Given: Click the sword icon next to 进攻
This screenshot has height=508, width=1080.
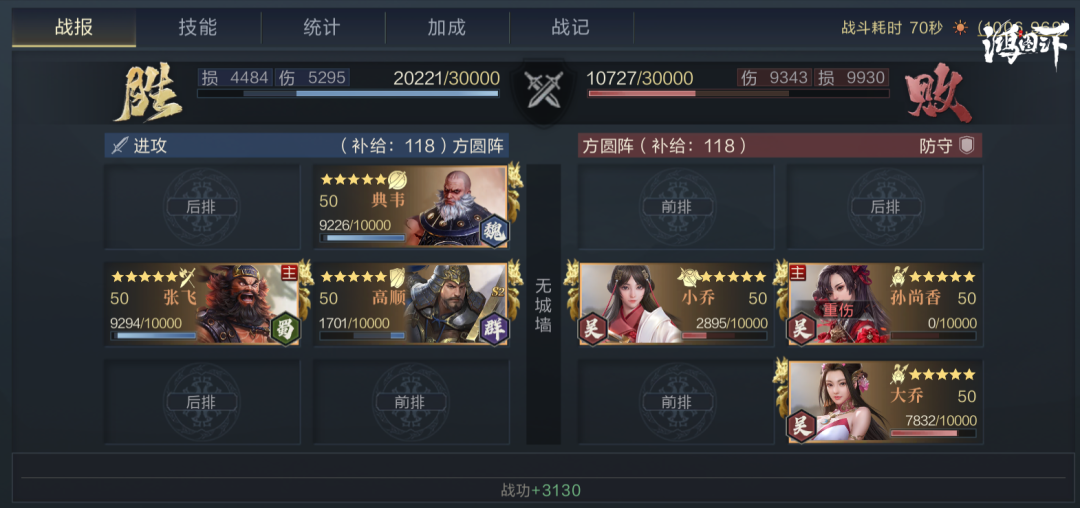Looking at the screenshot, I should pyautogui.click(x=120, y=146).
